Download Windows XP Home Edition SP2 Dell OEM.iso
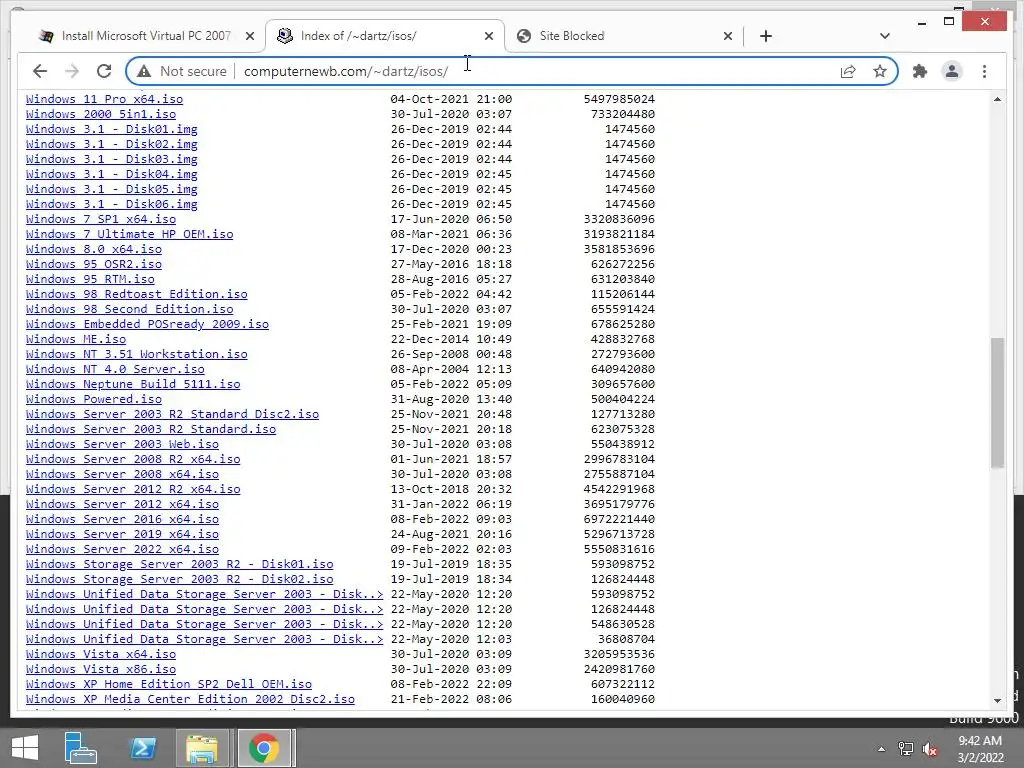Viewport: 1024px width, 768px height. [x=168, y=685]
